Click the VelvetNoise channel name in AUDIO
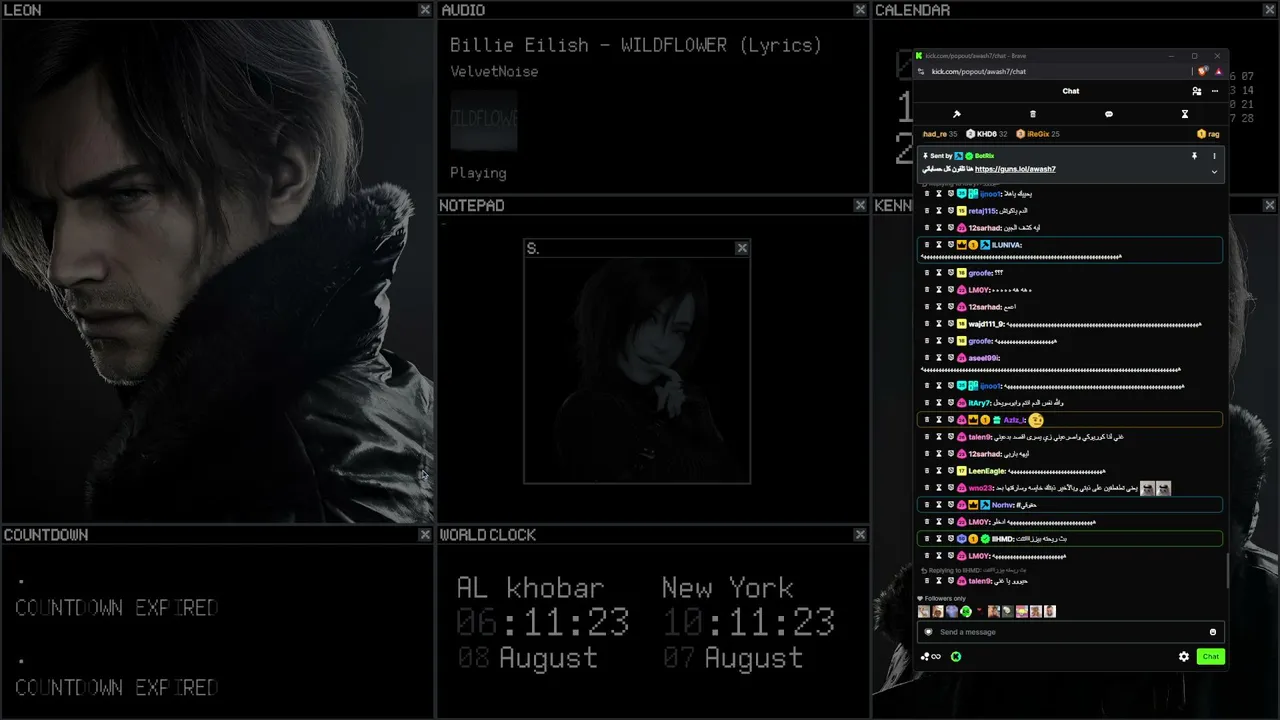 (494, 72)
